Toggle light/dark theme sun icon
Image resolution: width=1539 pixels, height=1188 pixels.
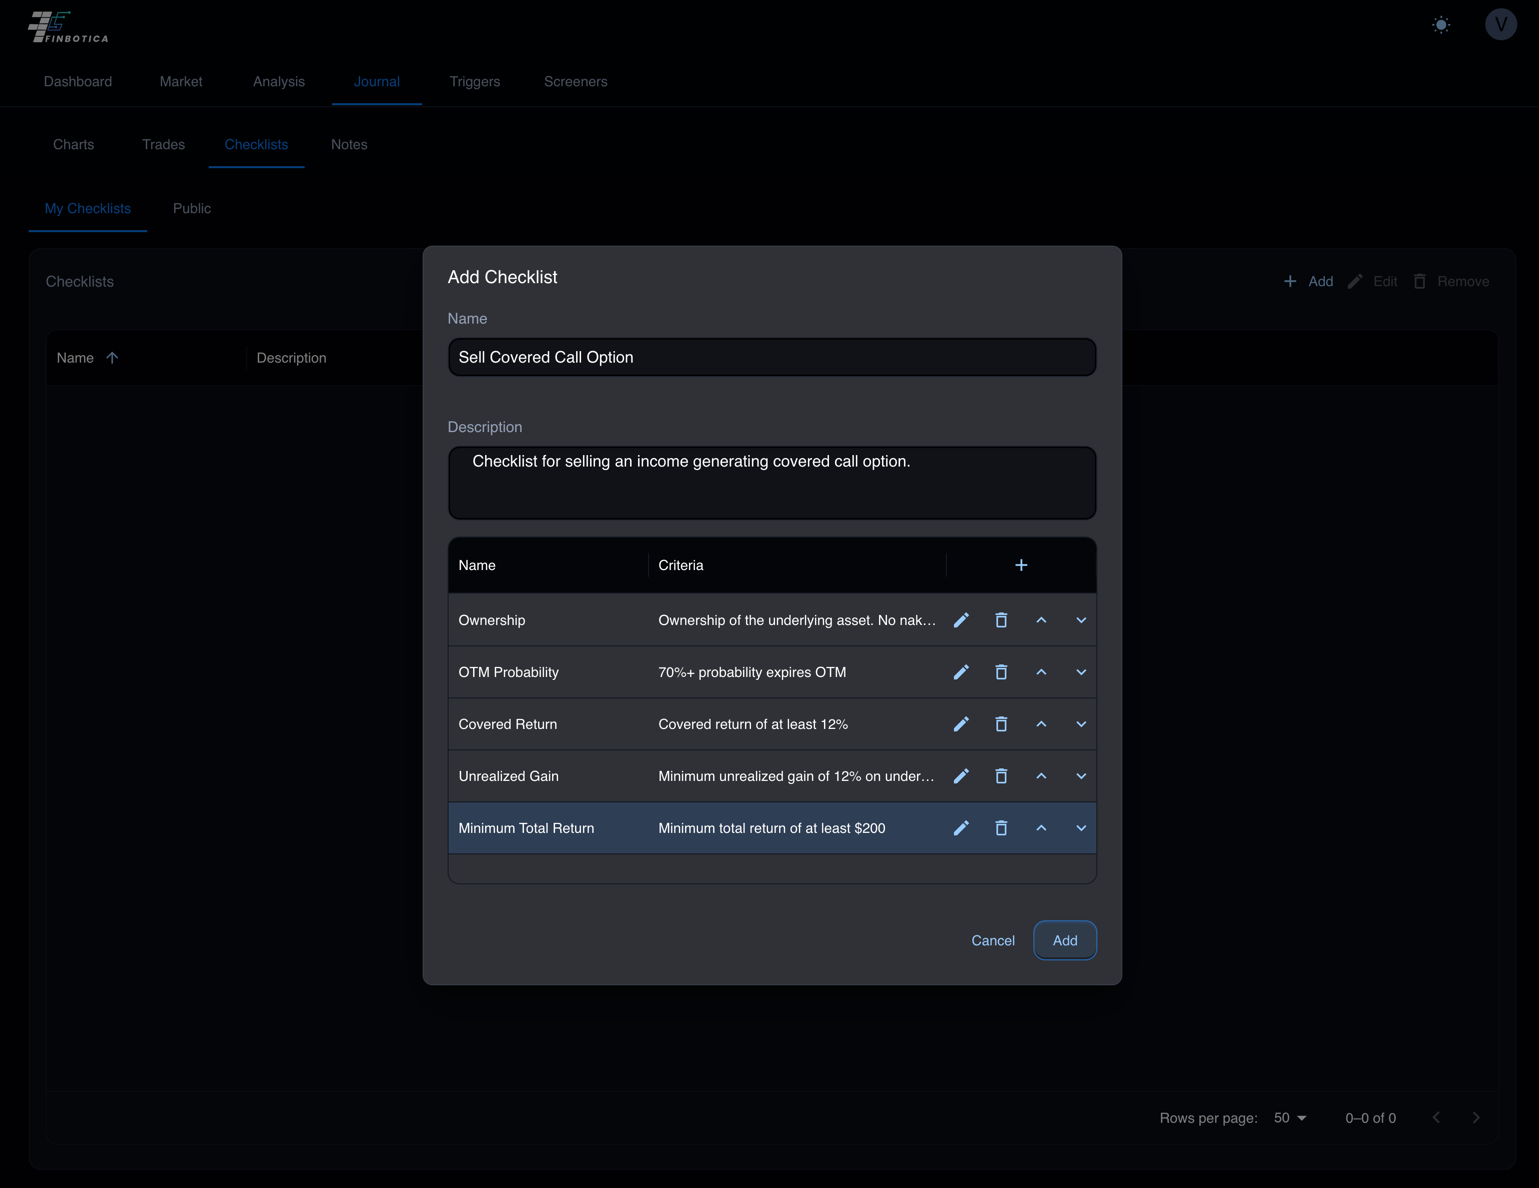1441,25
